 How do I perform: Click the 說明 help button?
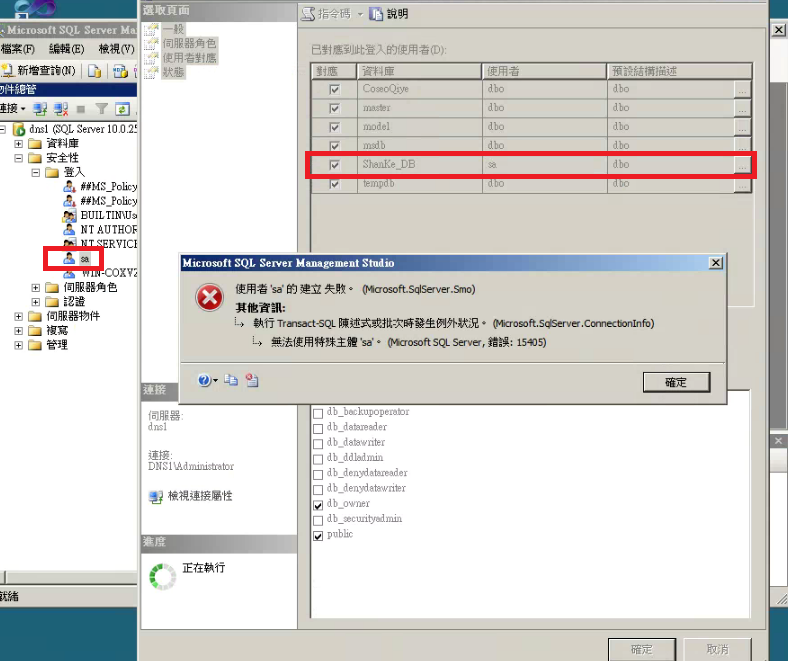coord(389,14)
